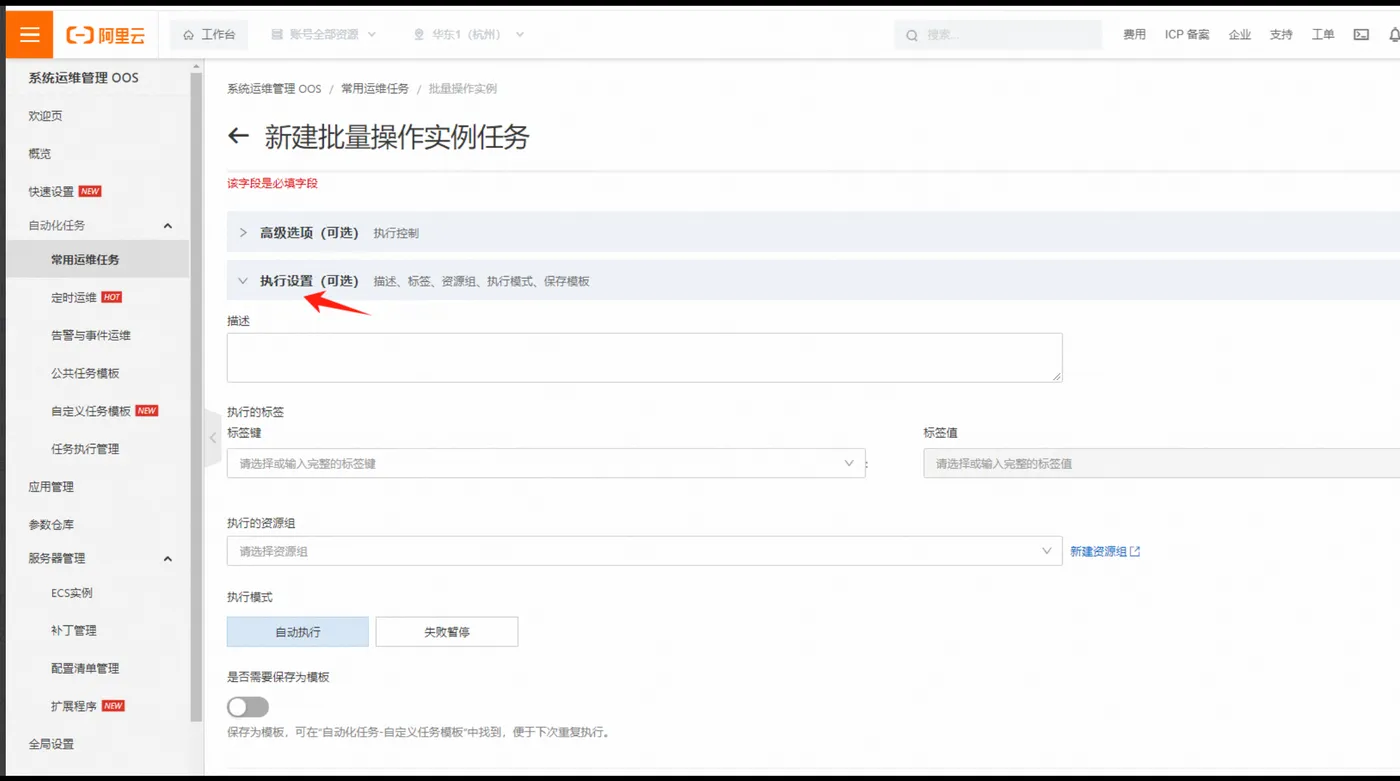Screen dimensions: 1400x781
Task: Open the notifications bell
Action: [1393, 35]
